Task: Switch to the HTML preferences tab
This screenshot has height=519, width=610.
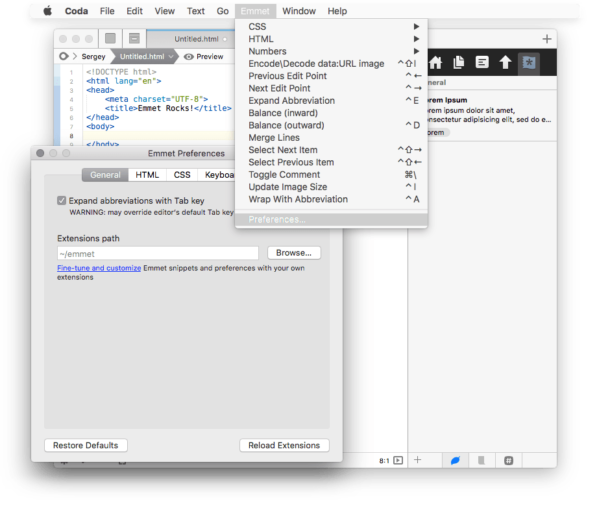Action: tap(147, 175)
